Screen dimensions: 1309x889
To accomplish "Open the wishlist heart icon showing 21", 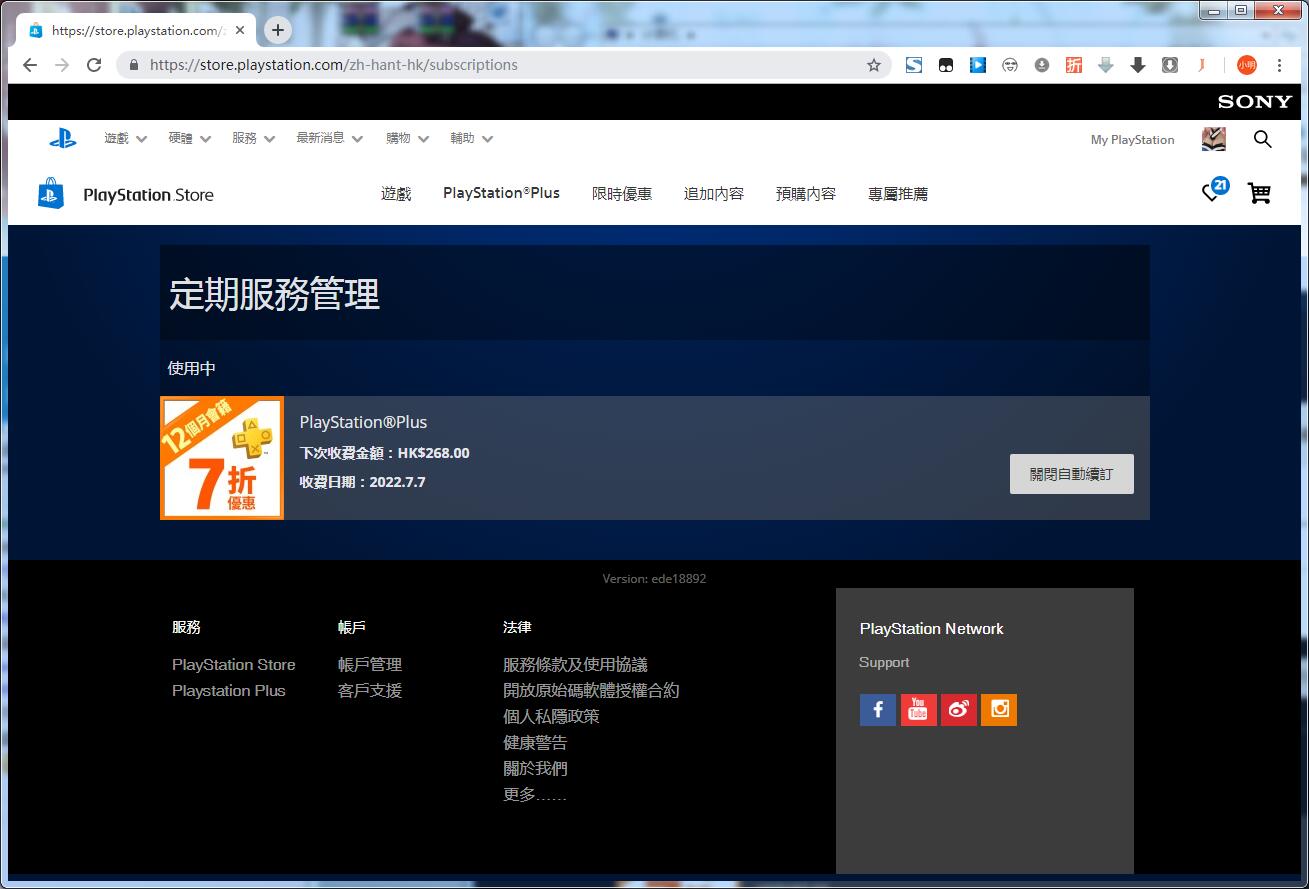I will click(1214, 191).
